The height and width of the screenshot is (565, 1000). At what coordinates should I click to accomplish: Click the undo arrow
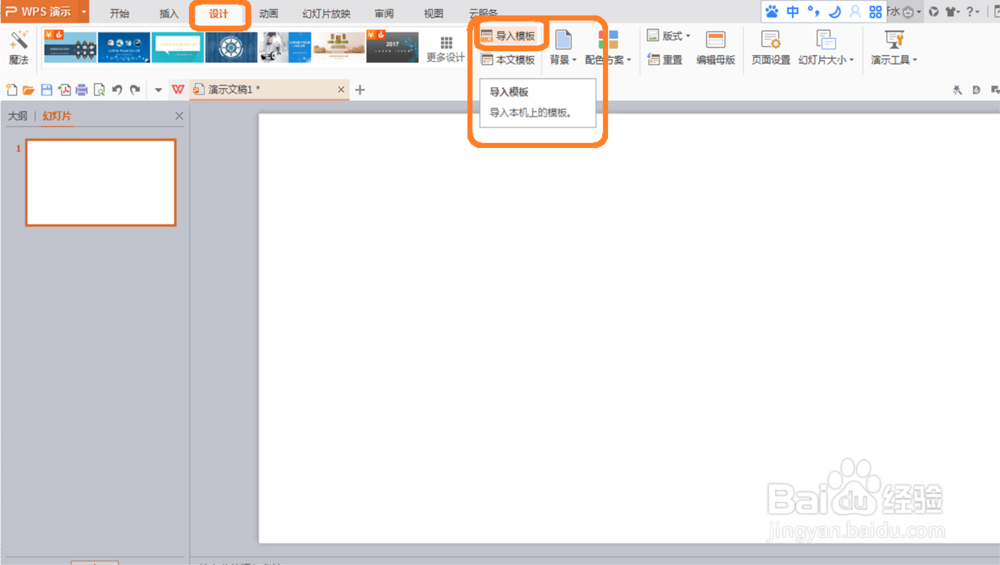[117, 90]
